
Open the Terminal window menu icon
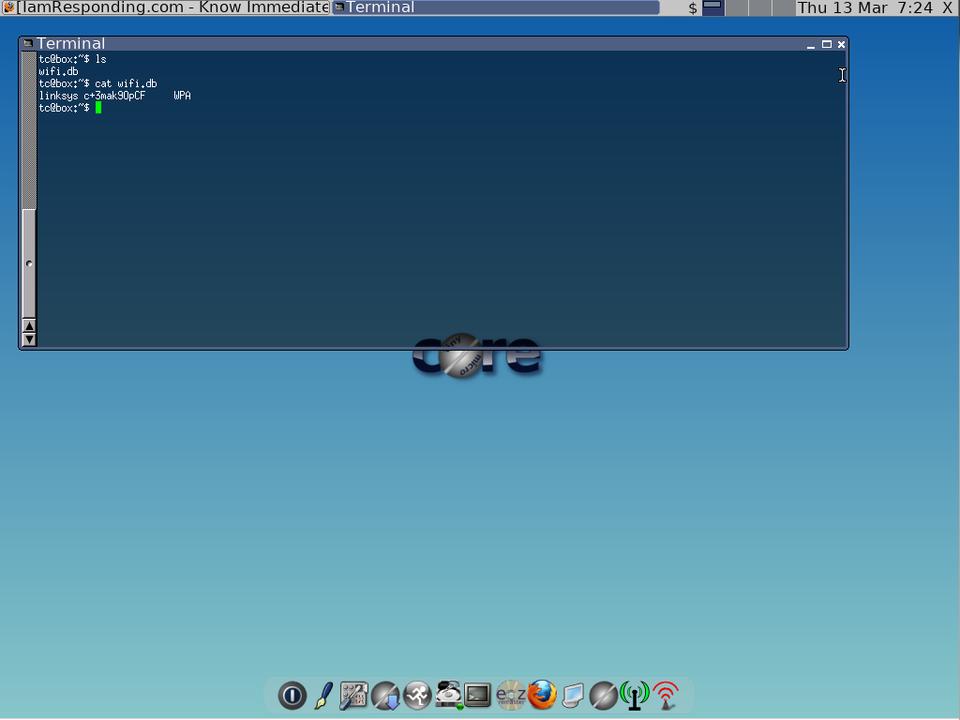click(28, 43)
